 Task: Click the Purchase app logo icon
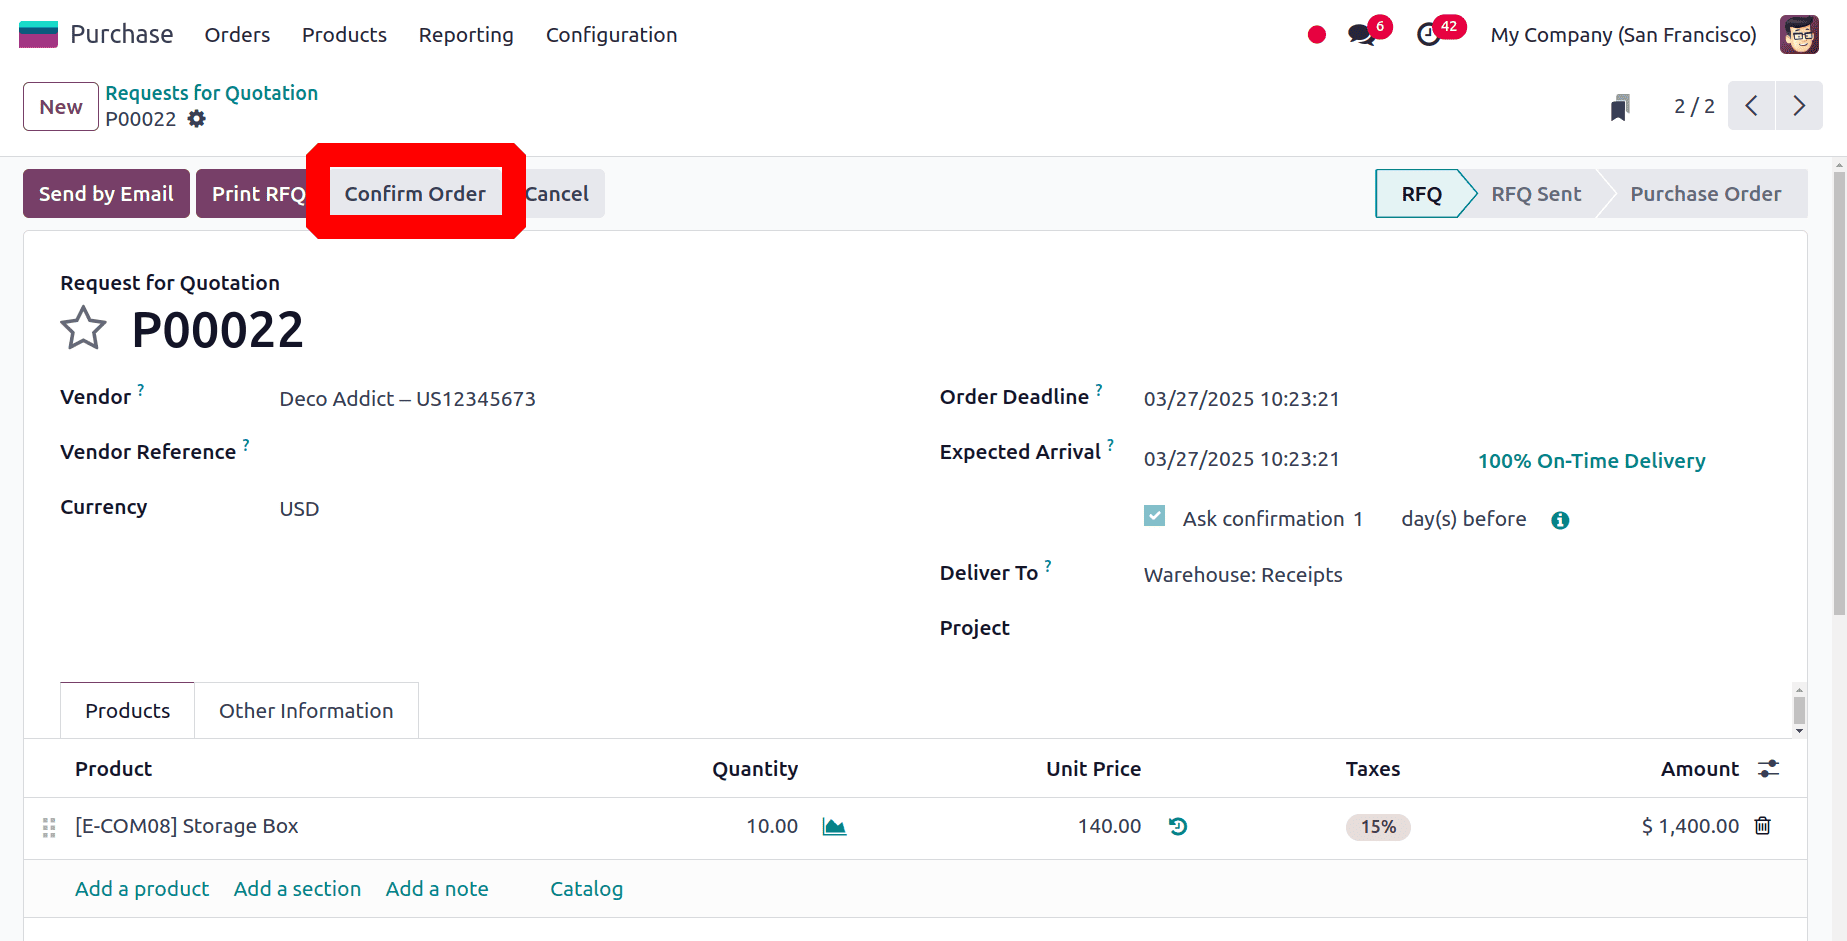(38, 34)
